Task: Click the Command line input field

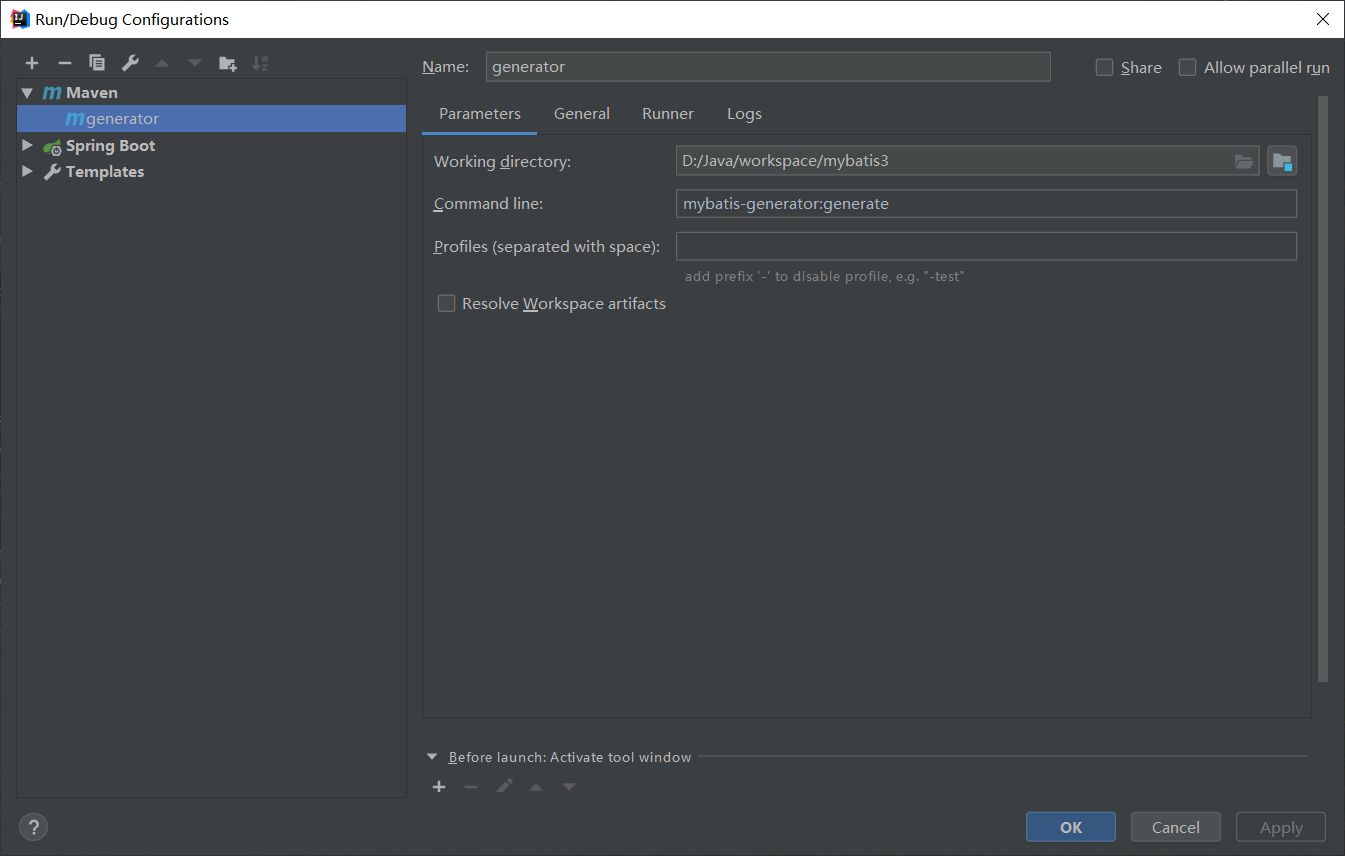Action: pos(986,204)
